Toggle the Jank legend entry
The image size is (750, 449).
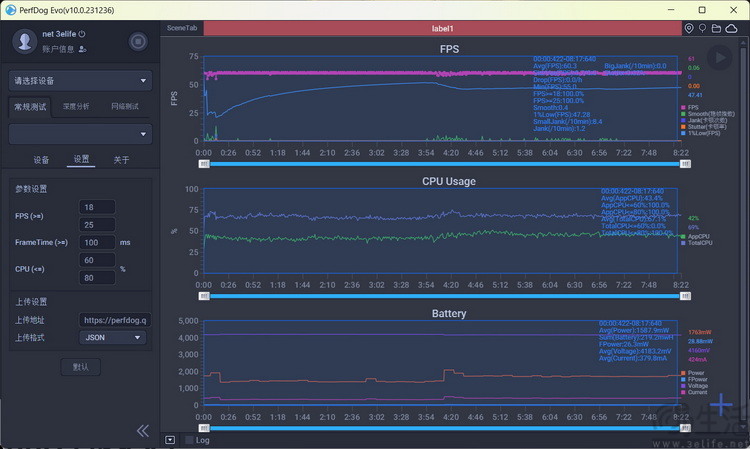pyautogui.click(x=704, y=120)
